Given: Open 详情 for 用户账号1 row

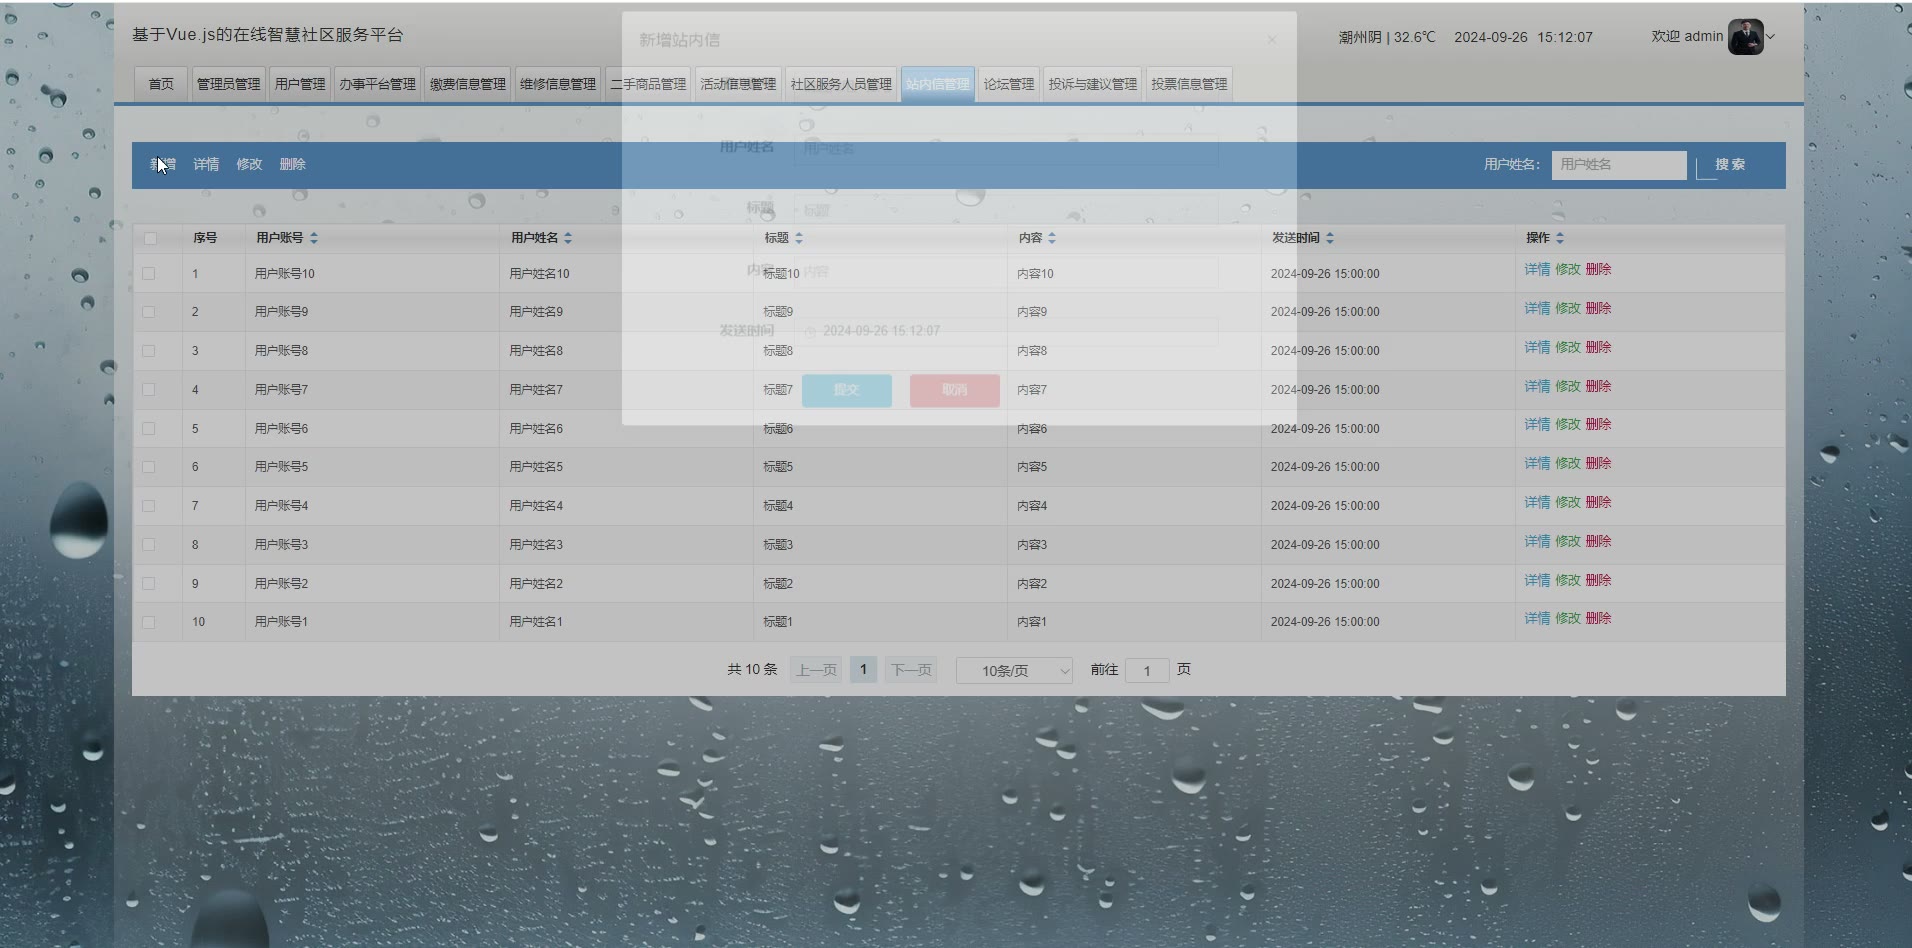Looking at the screenshot, I should [x=1537, y=618].
